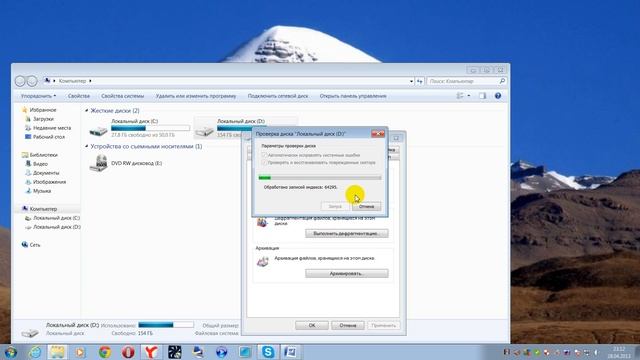
Task: Select Локальный диск (C:) in sidebar tree
Action: click(56, 218)
